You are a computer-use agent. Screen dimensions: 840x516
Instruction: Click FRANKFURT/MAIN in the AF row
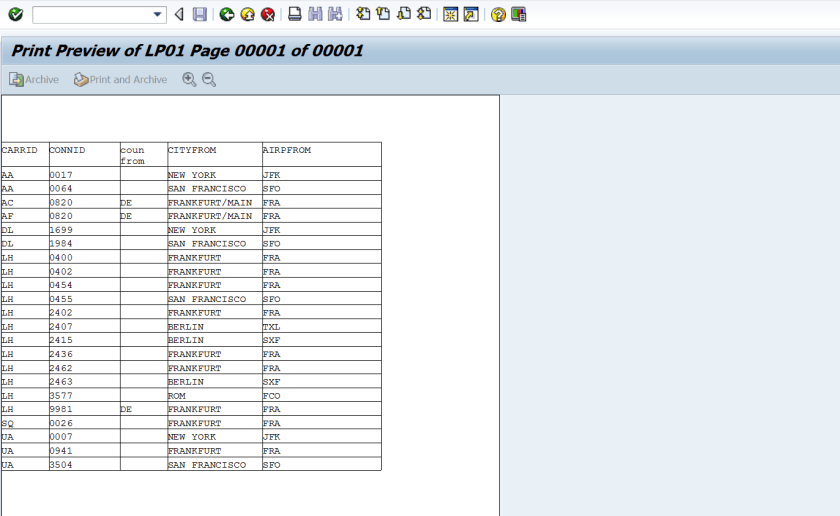209,216
